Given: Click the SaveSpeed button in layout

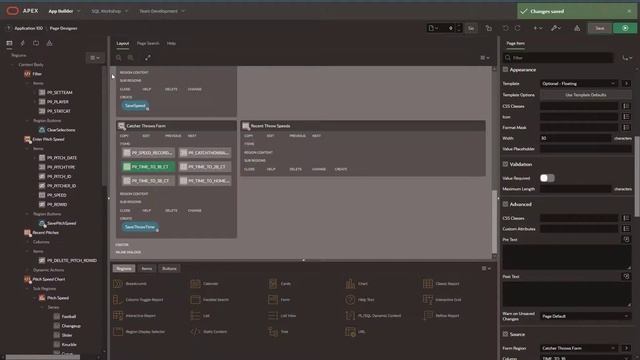Looking at the screenshot, I should pos(135,106).
